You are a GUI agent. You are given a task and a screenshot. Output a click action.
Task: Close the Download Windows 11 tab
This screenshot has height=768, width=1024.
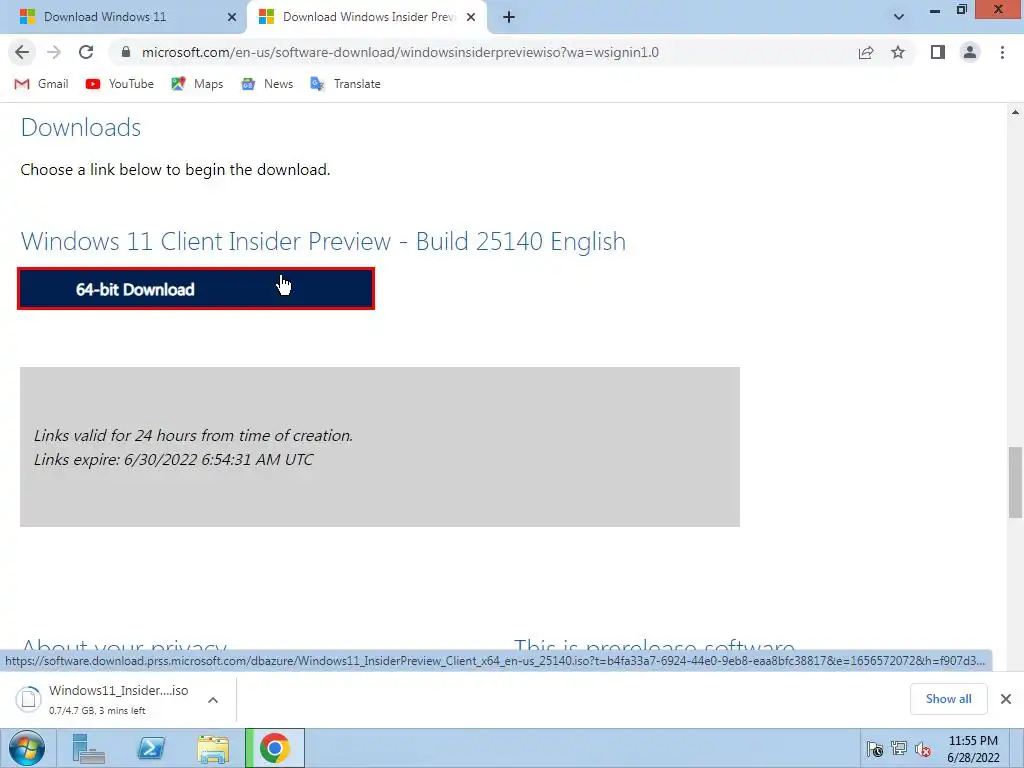click(232, 17)
